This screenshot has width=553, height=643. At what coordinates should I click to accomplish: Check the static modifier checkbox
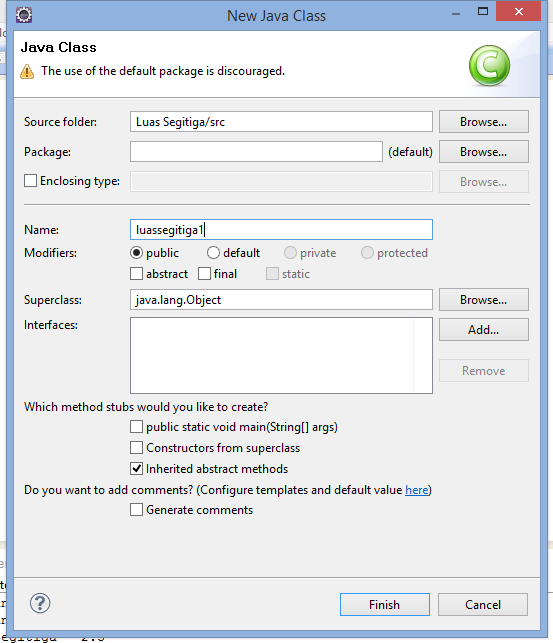(x=272, y=274)
